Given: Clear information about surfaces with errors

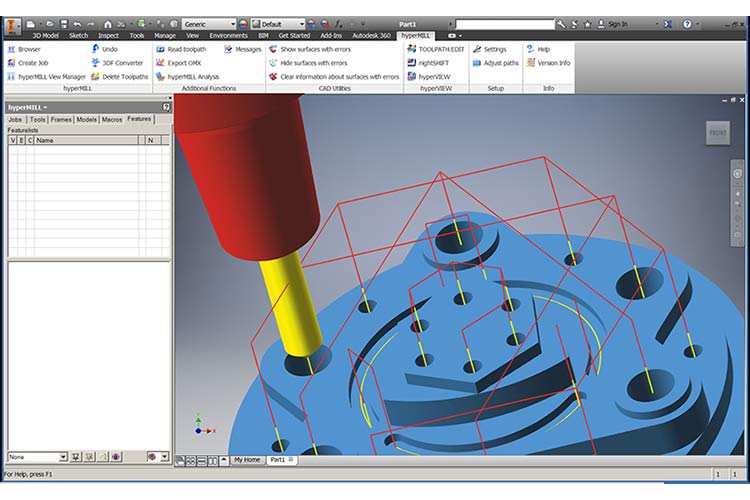Looking at the screenshot, I should pos(334,77).
